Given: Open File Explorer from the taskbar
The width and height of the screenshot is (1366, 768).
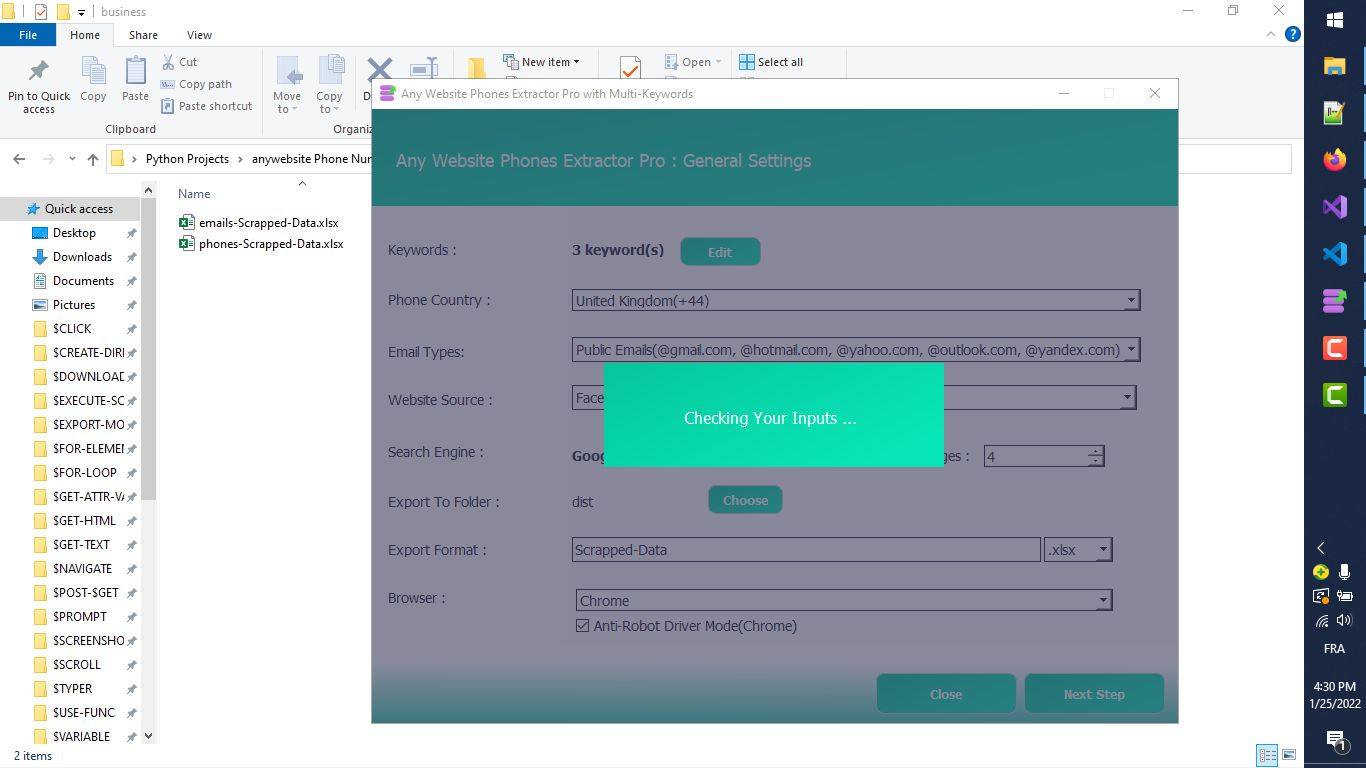Looking at the screenshot, I should click(1335, 67).
